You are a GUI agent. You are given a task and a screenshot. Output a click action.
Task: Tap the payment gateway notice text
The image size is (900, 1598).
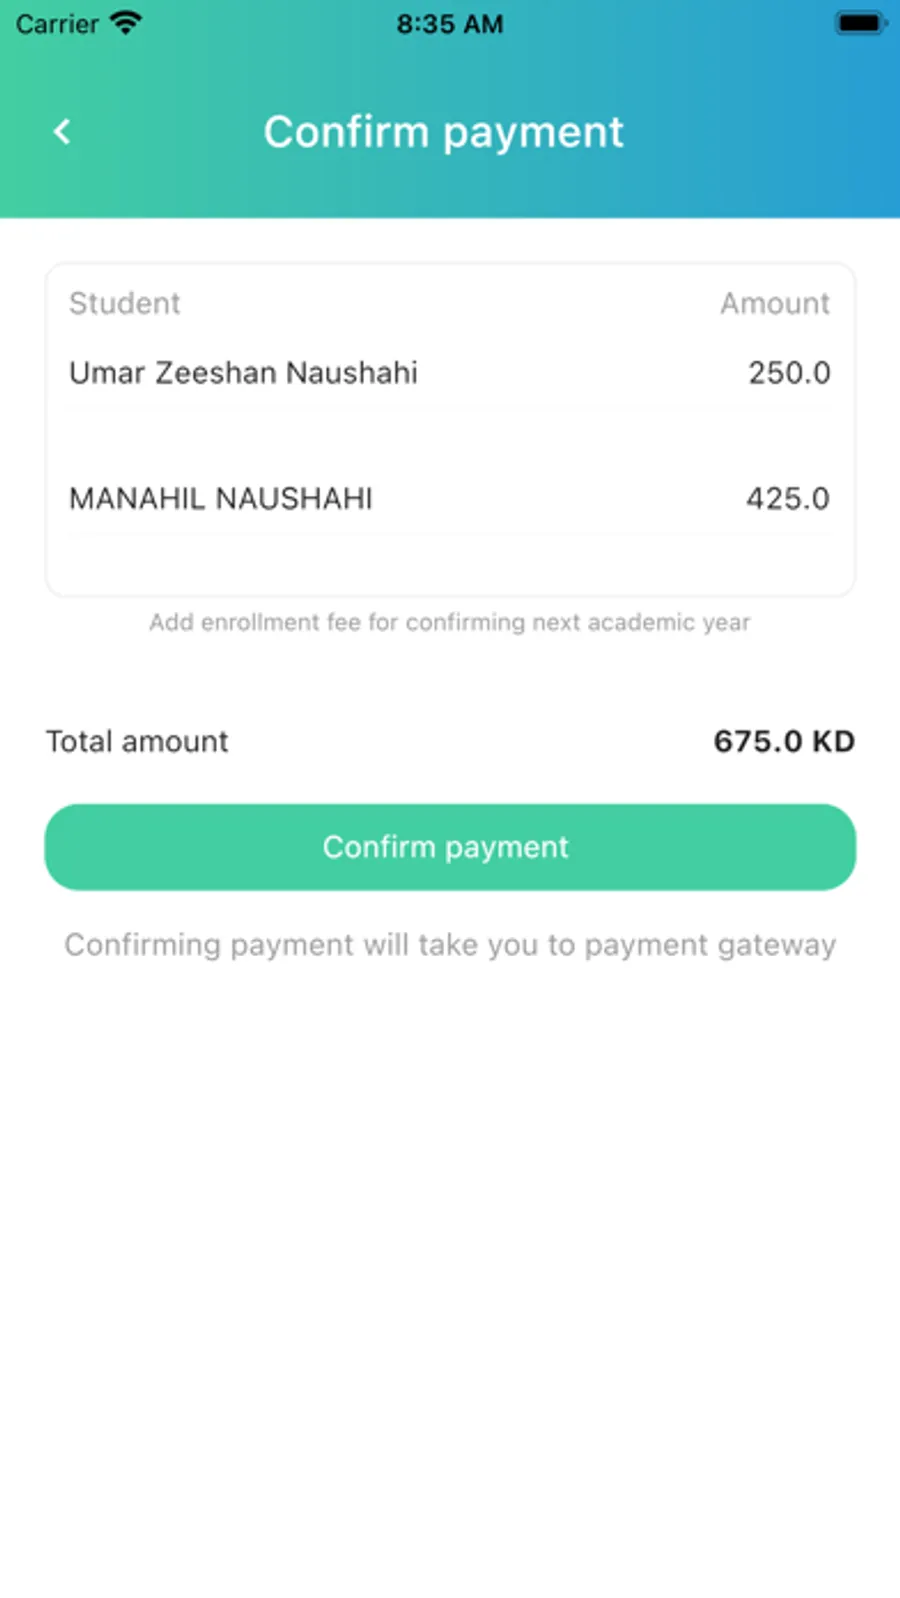pos(449,945)
